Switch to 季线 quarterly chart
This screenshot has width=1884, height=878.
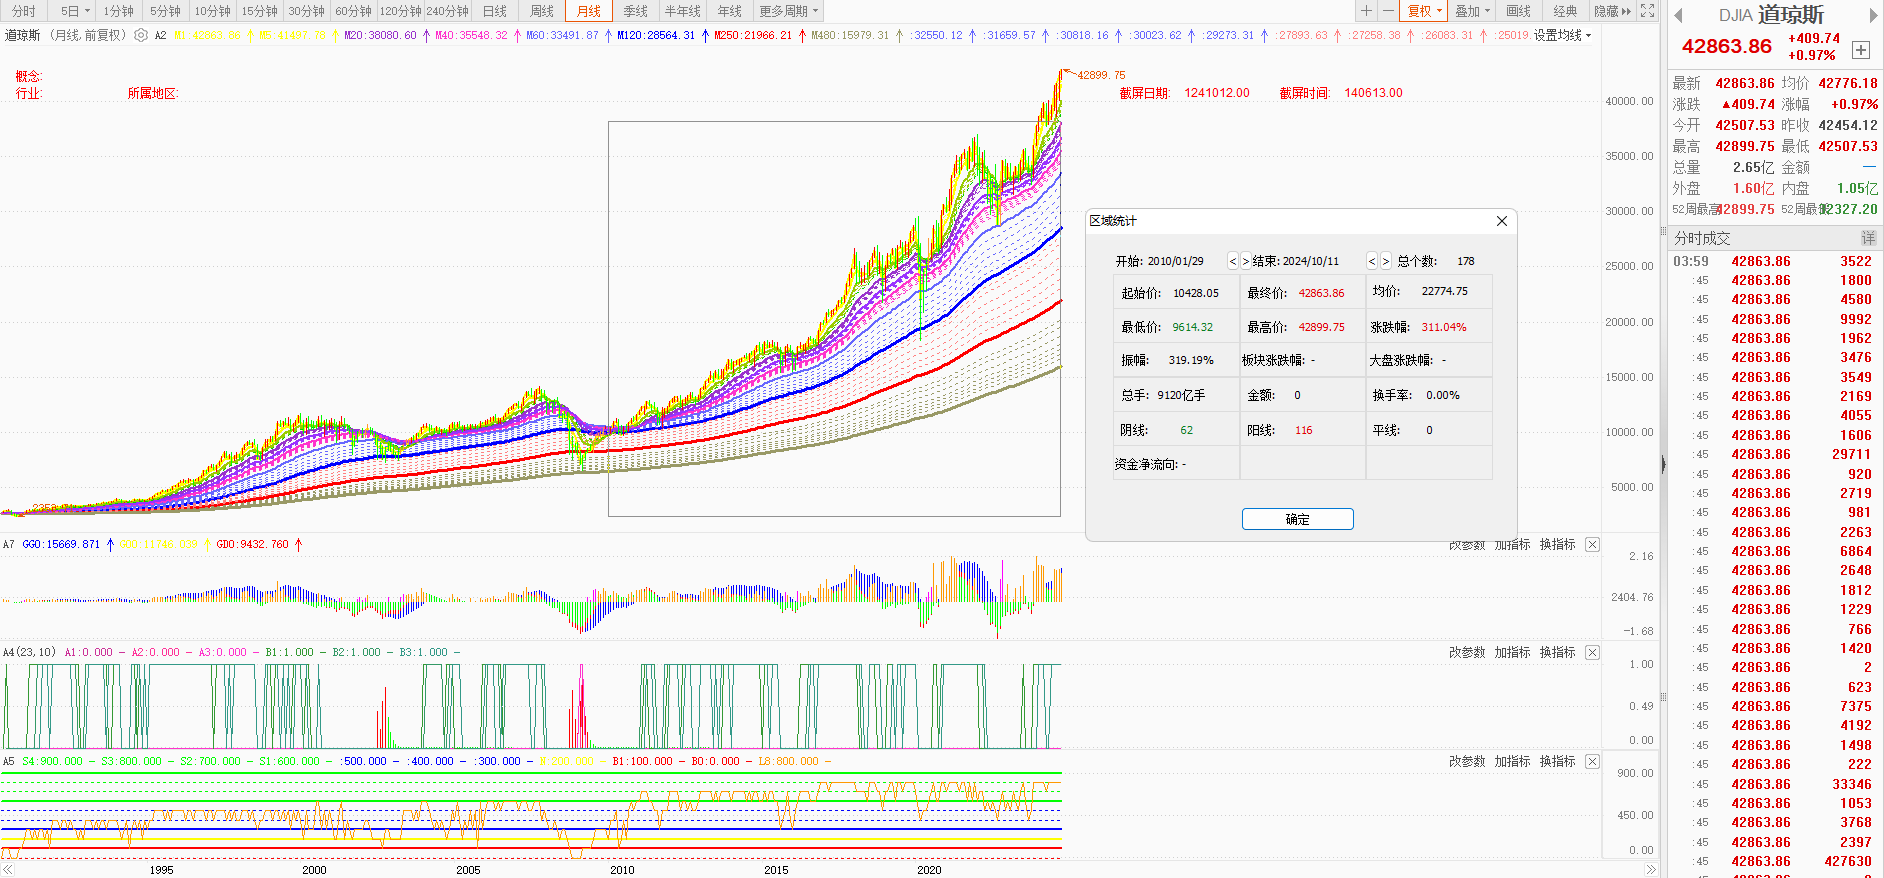coord(636,11)
